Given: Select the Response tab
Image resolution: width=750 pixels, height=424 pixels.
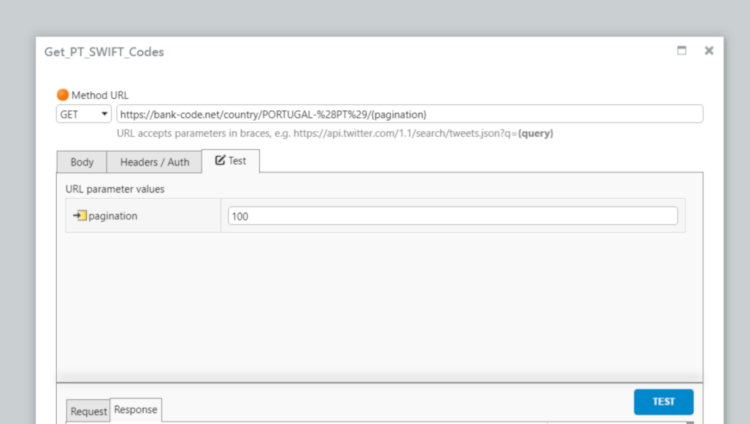Looking at the screenshot, I should click(136, 410).
